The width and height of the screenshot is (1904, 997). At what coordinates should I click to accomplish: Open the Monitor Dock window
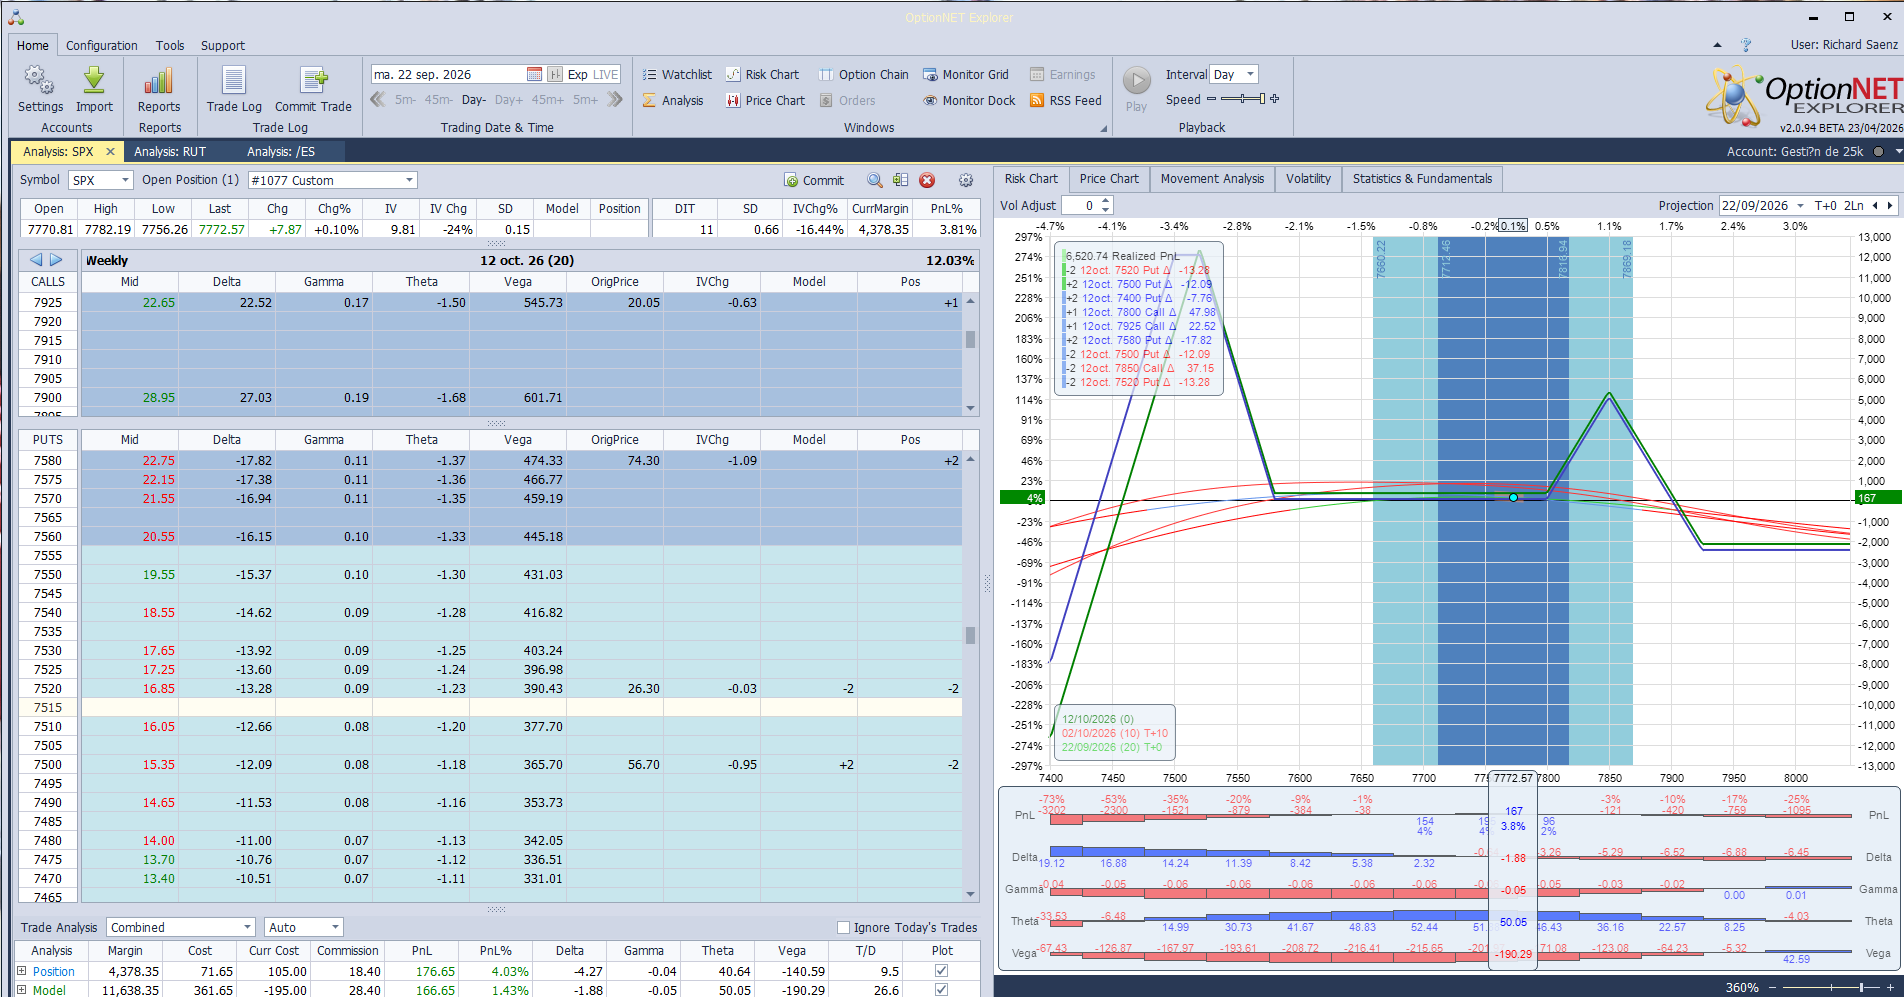pyautogui.click(x=969, y=100)
